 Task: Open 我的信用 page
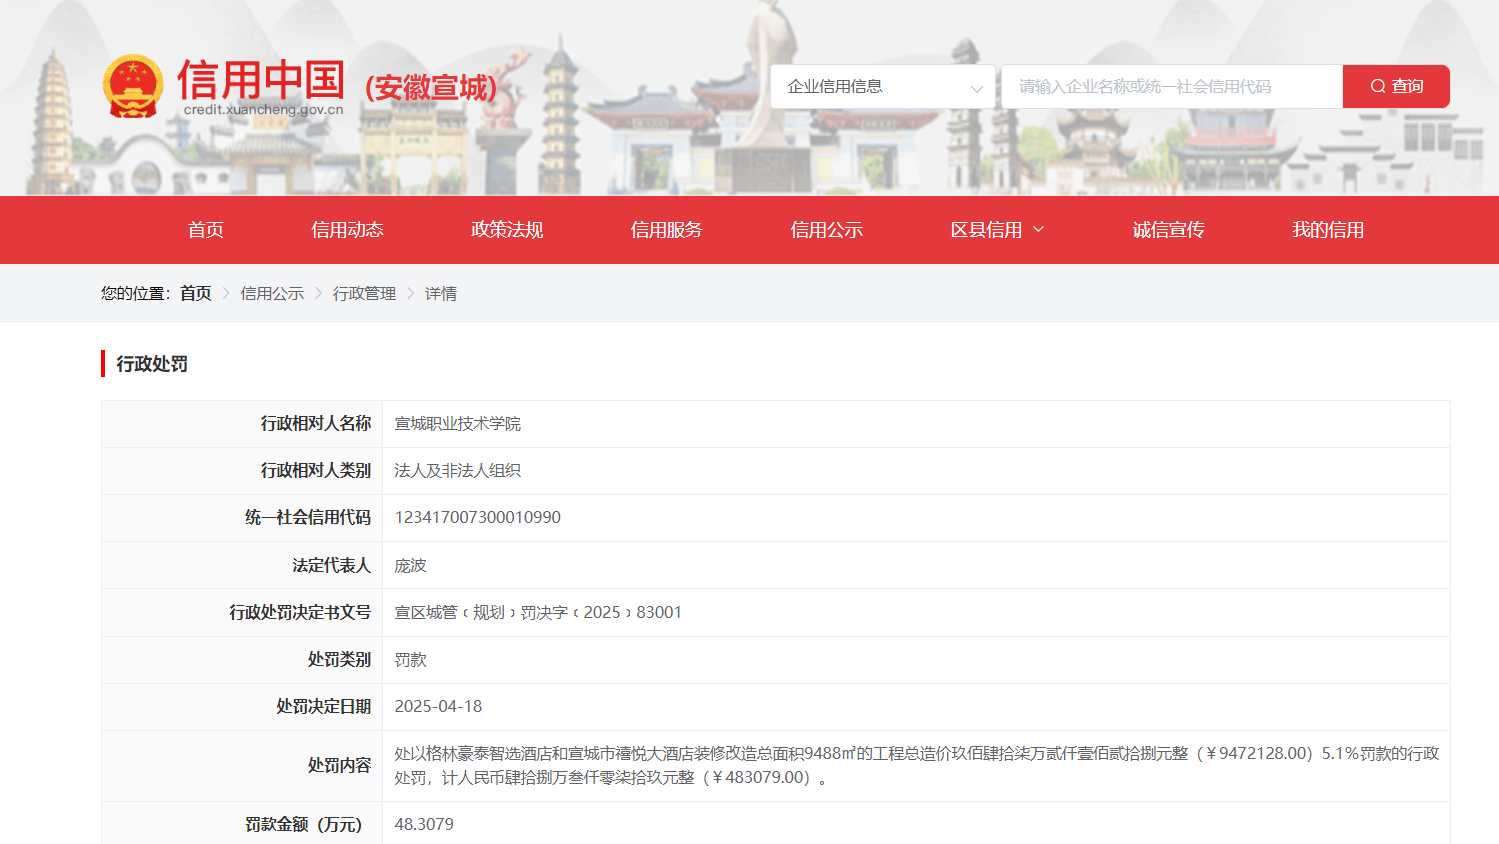coord(1327,230)
